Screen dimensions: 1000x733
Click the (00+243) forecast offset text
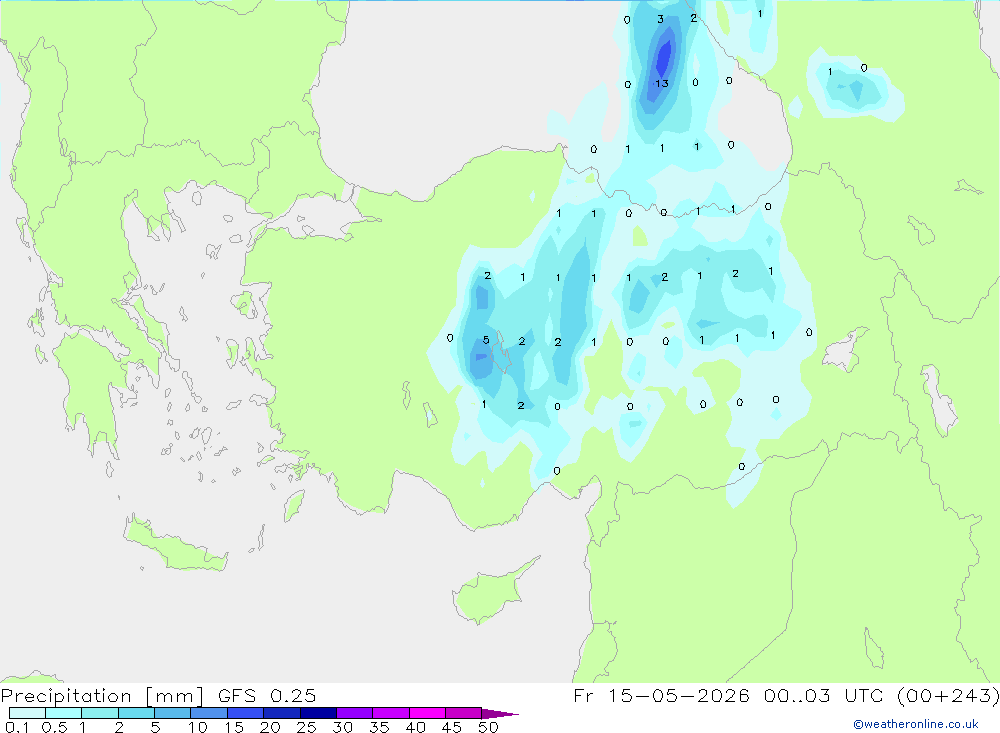(948, 695)
